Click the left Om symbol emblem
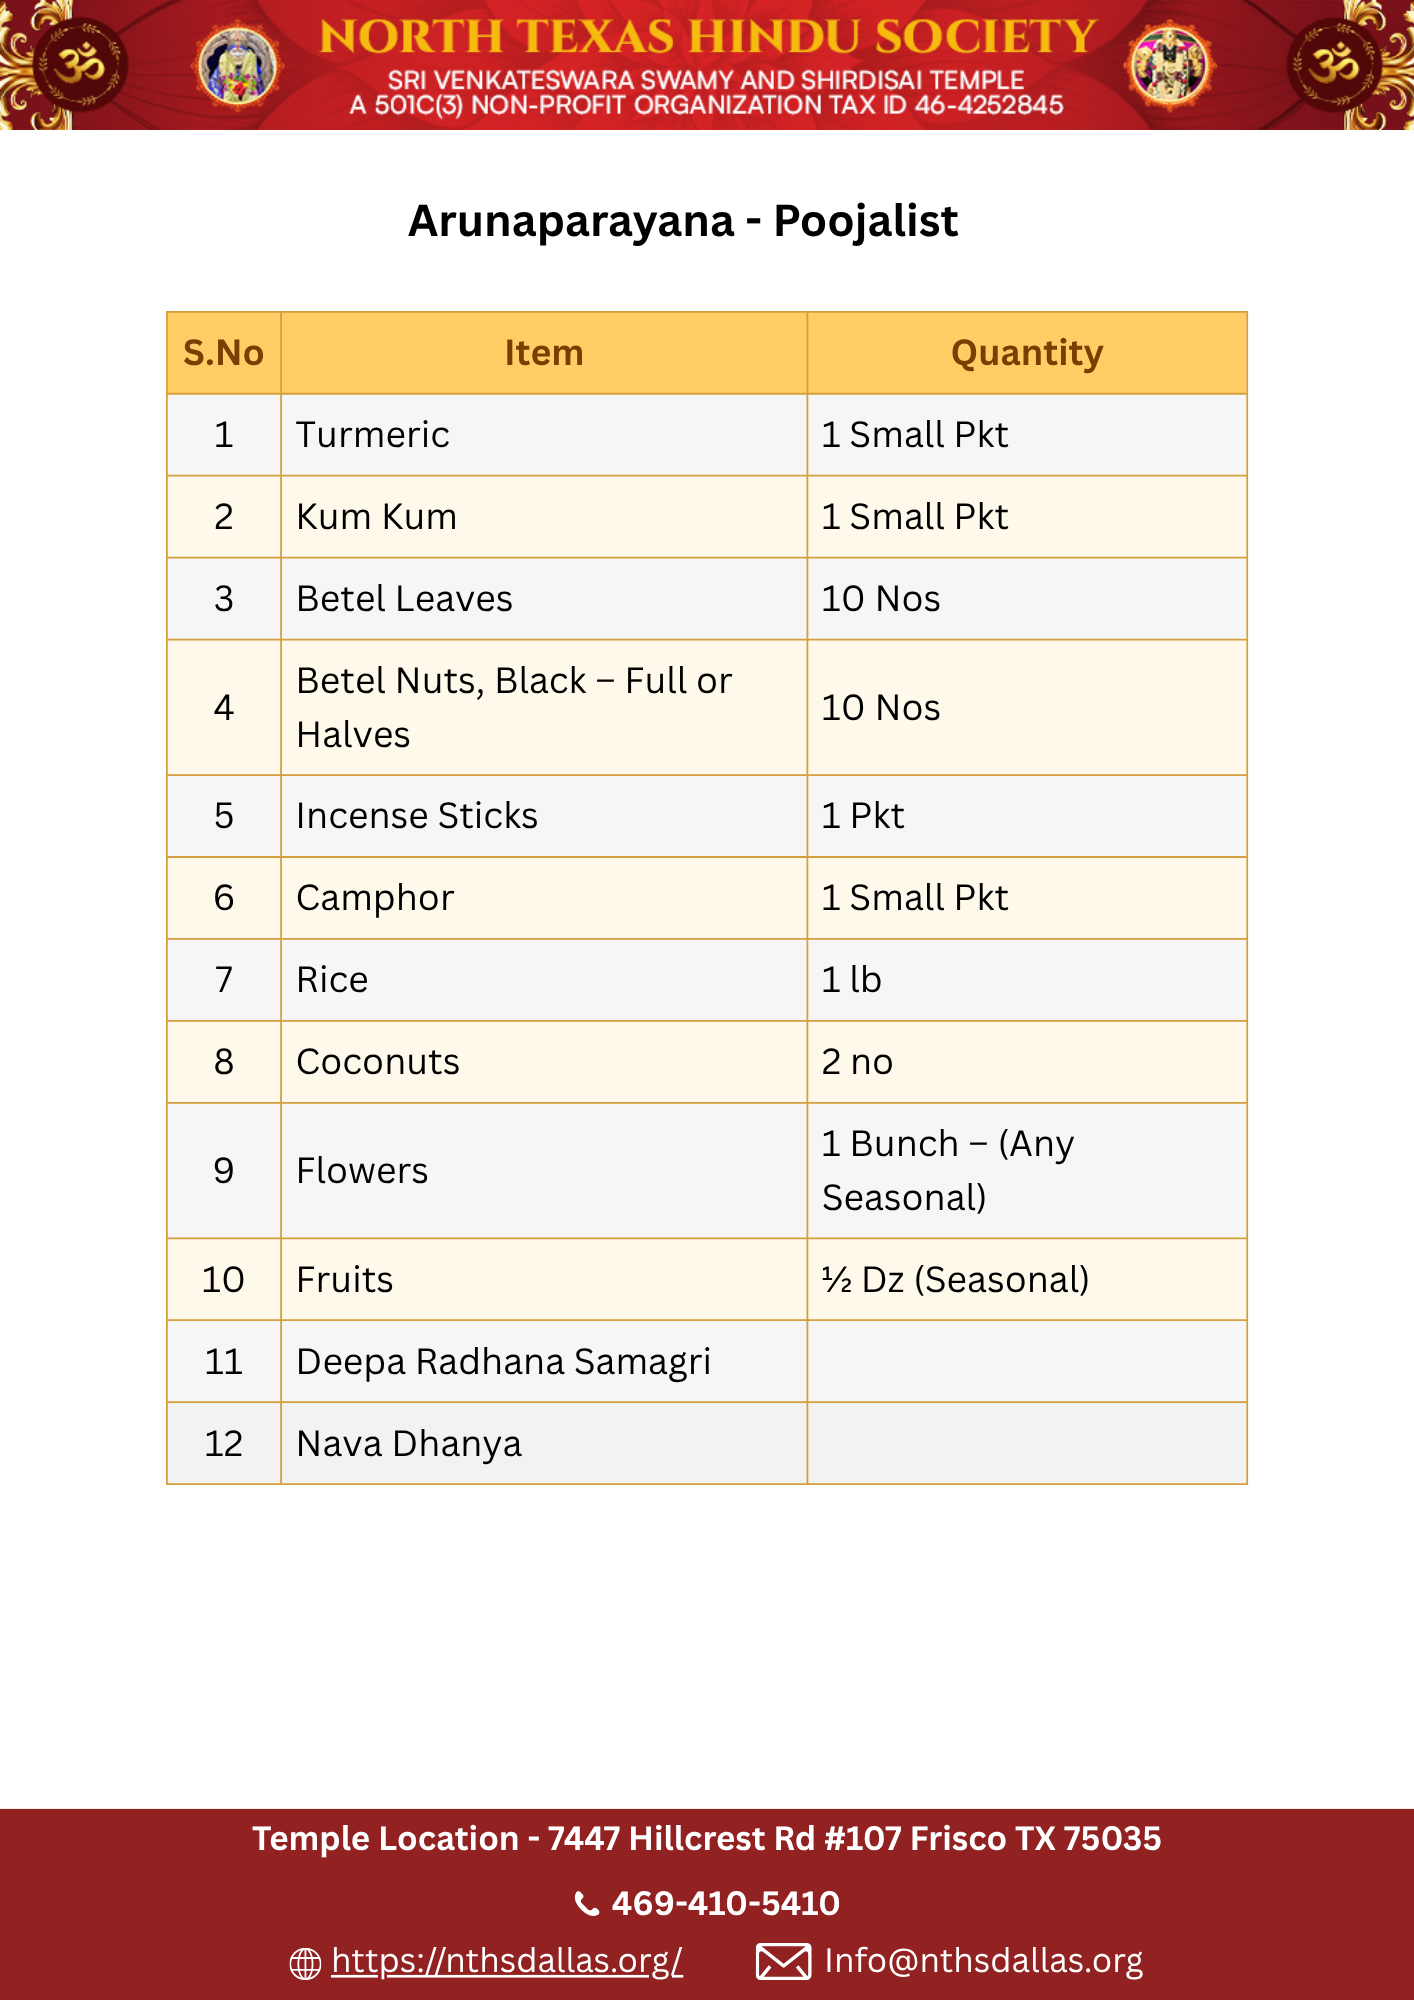The height and width of the screenshot is (2000, 1414). [78, 64]
